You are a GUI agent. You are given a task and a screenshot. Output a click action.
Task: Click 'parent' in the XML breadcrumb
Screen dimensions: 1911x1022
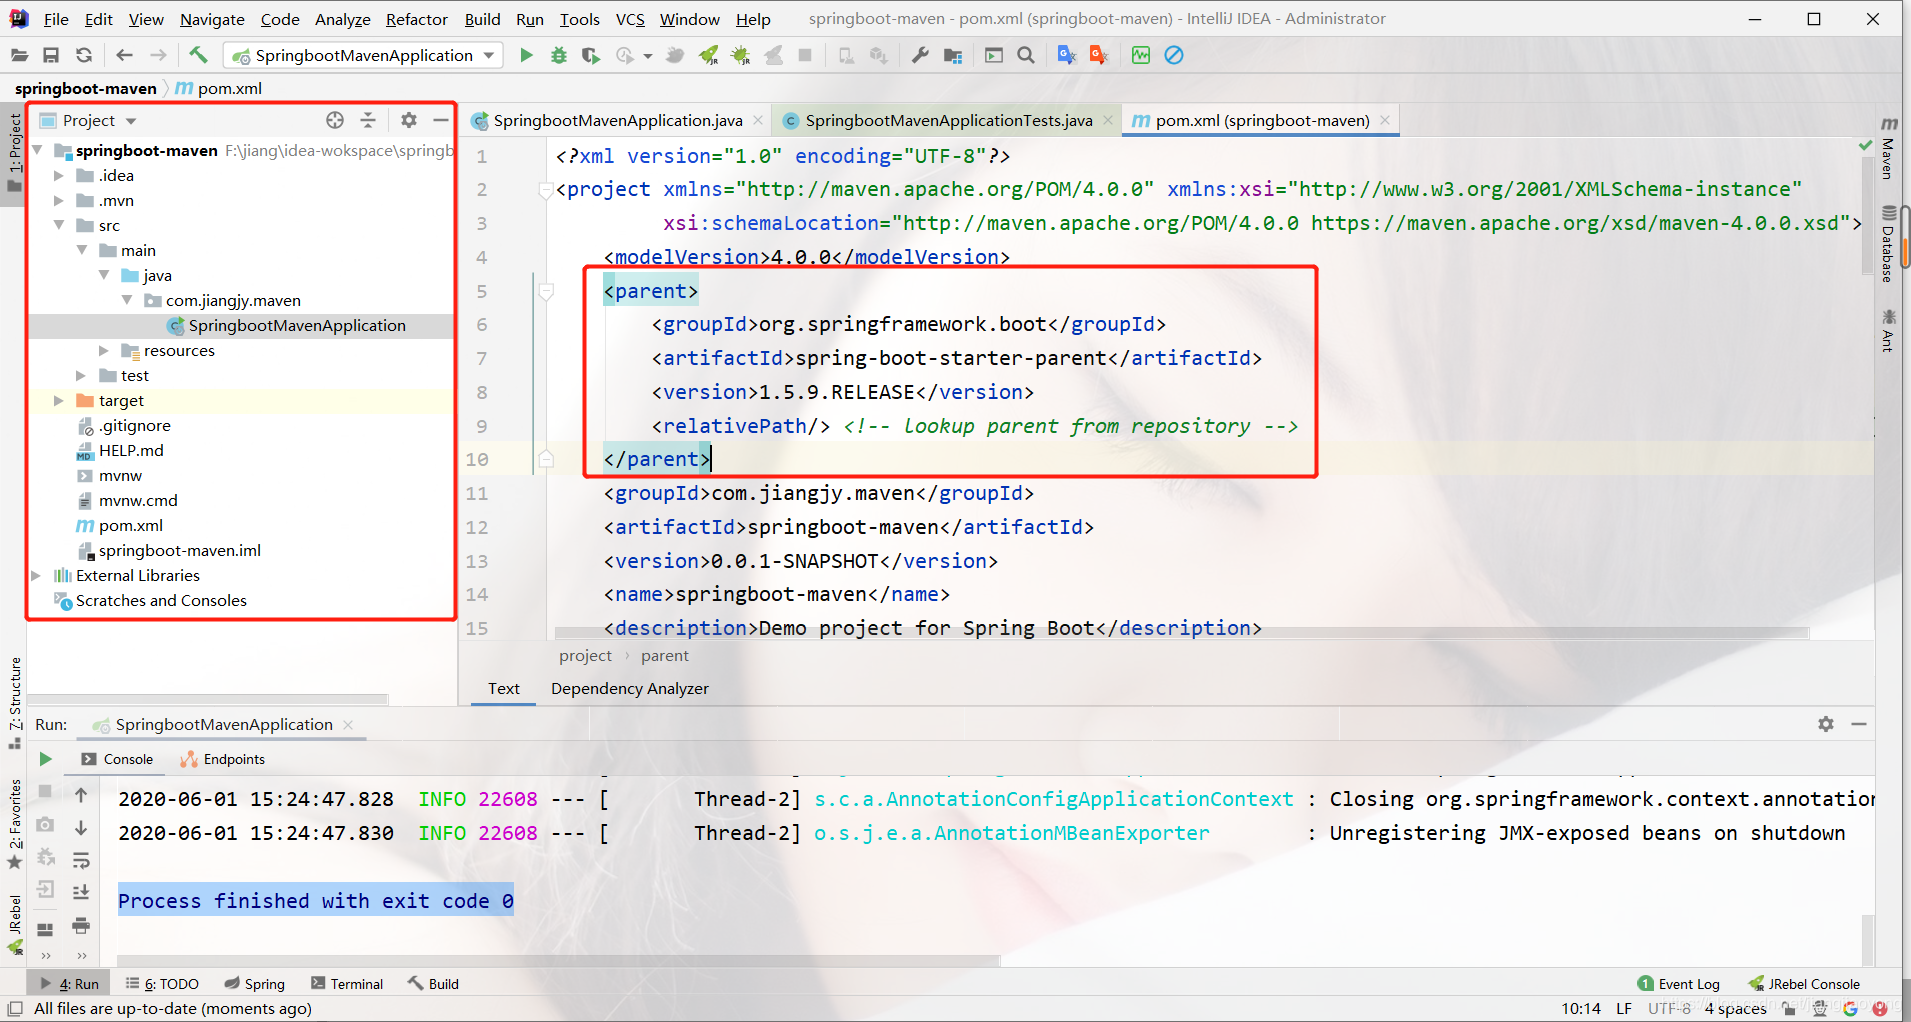(x=665, y=656)
